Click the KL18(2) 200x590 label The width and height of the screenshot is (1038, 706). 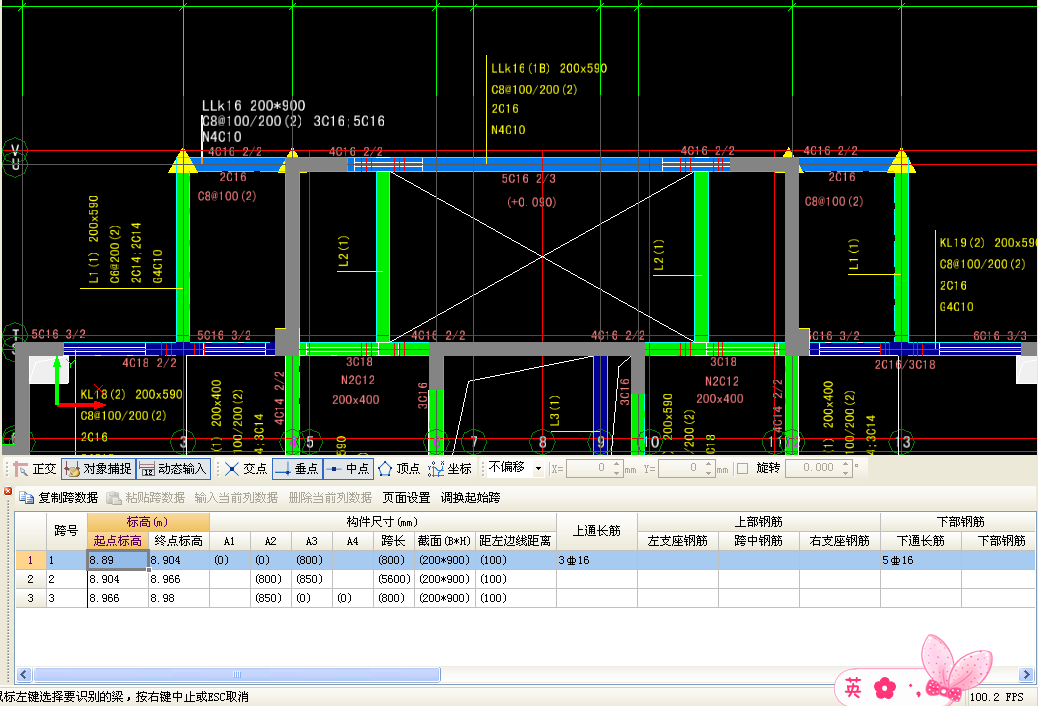[x=131, y=395]
